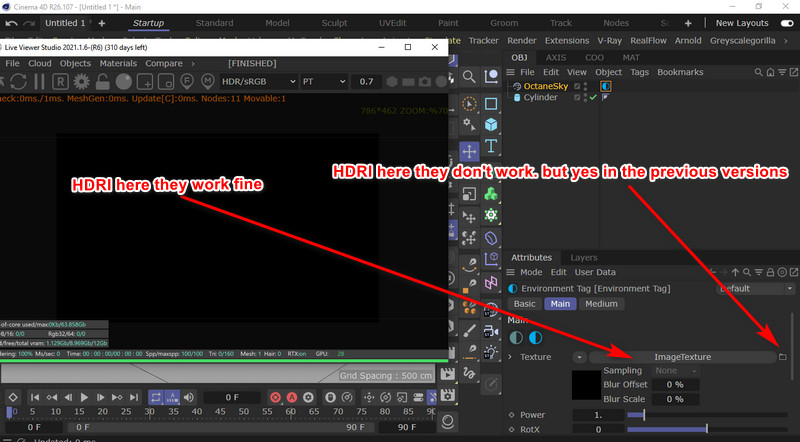The height and width of the screenshot is (442, 800).
Task: Open Octane settings gear in Live Viewer
Action: 82,81
